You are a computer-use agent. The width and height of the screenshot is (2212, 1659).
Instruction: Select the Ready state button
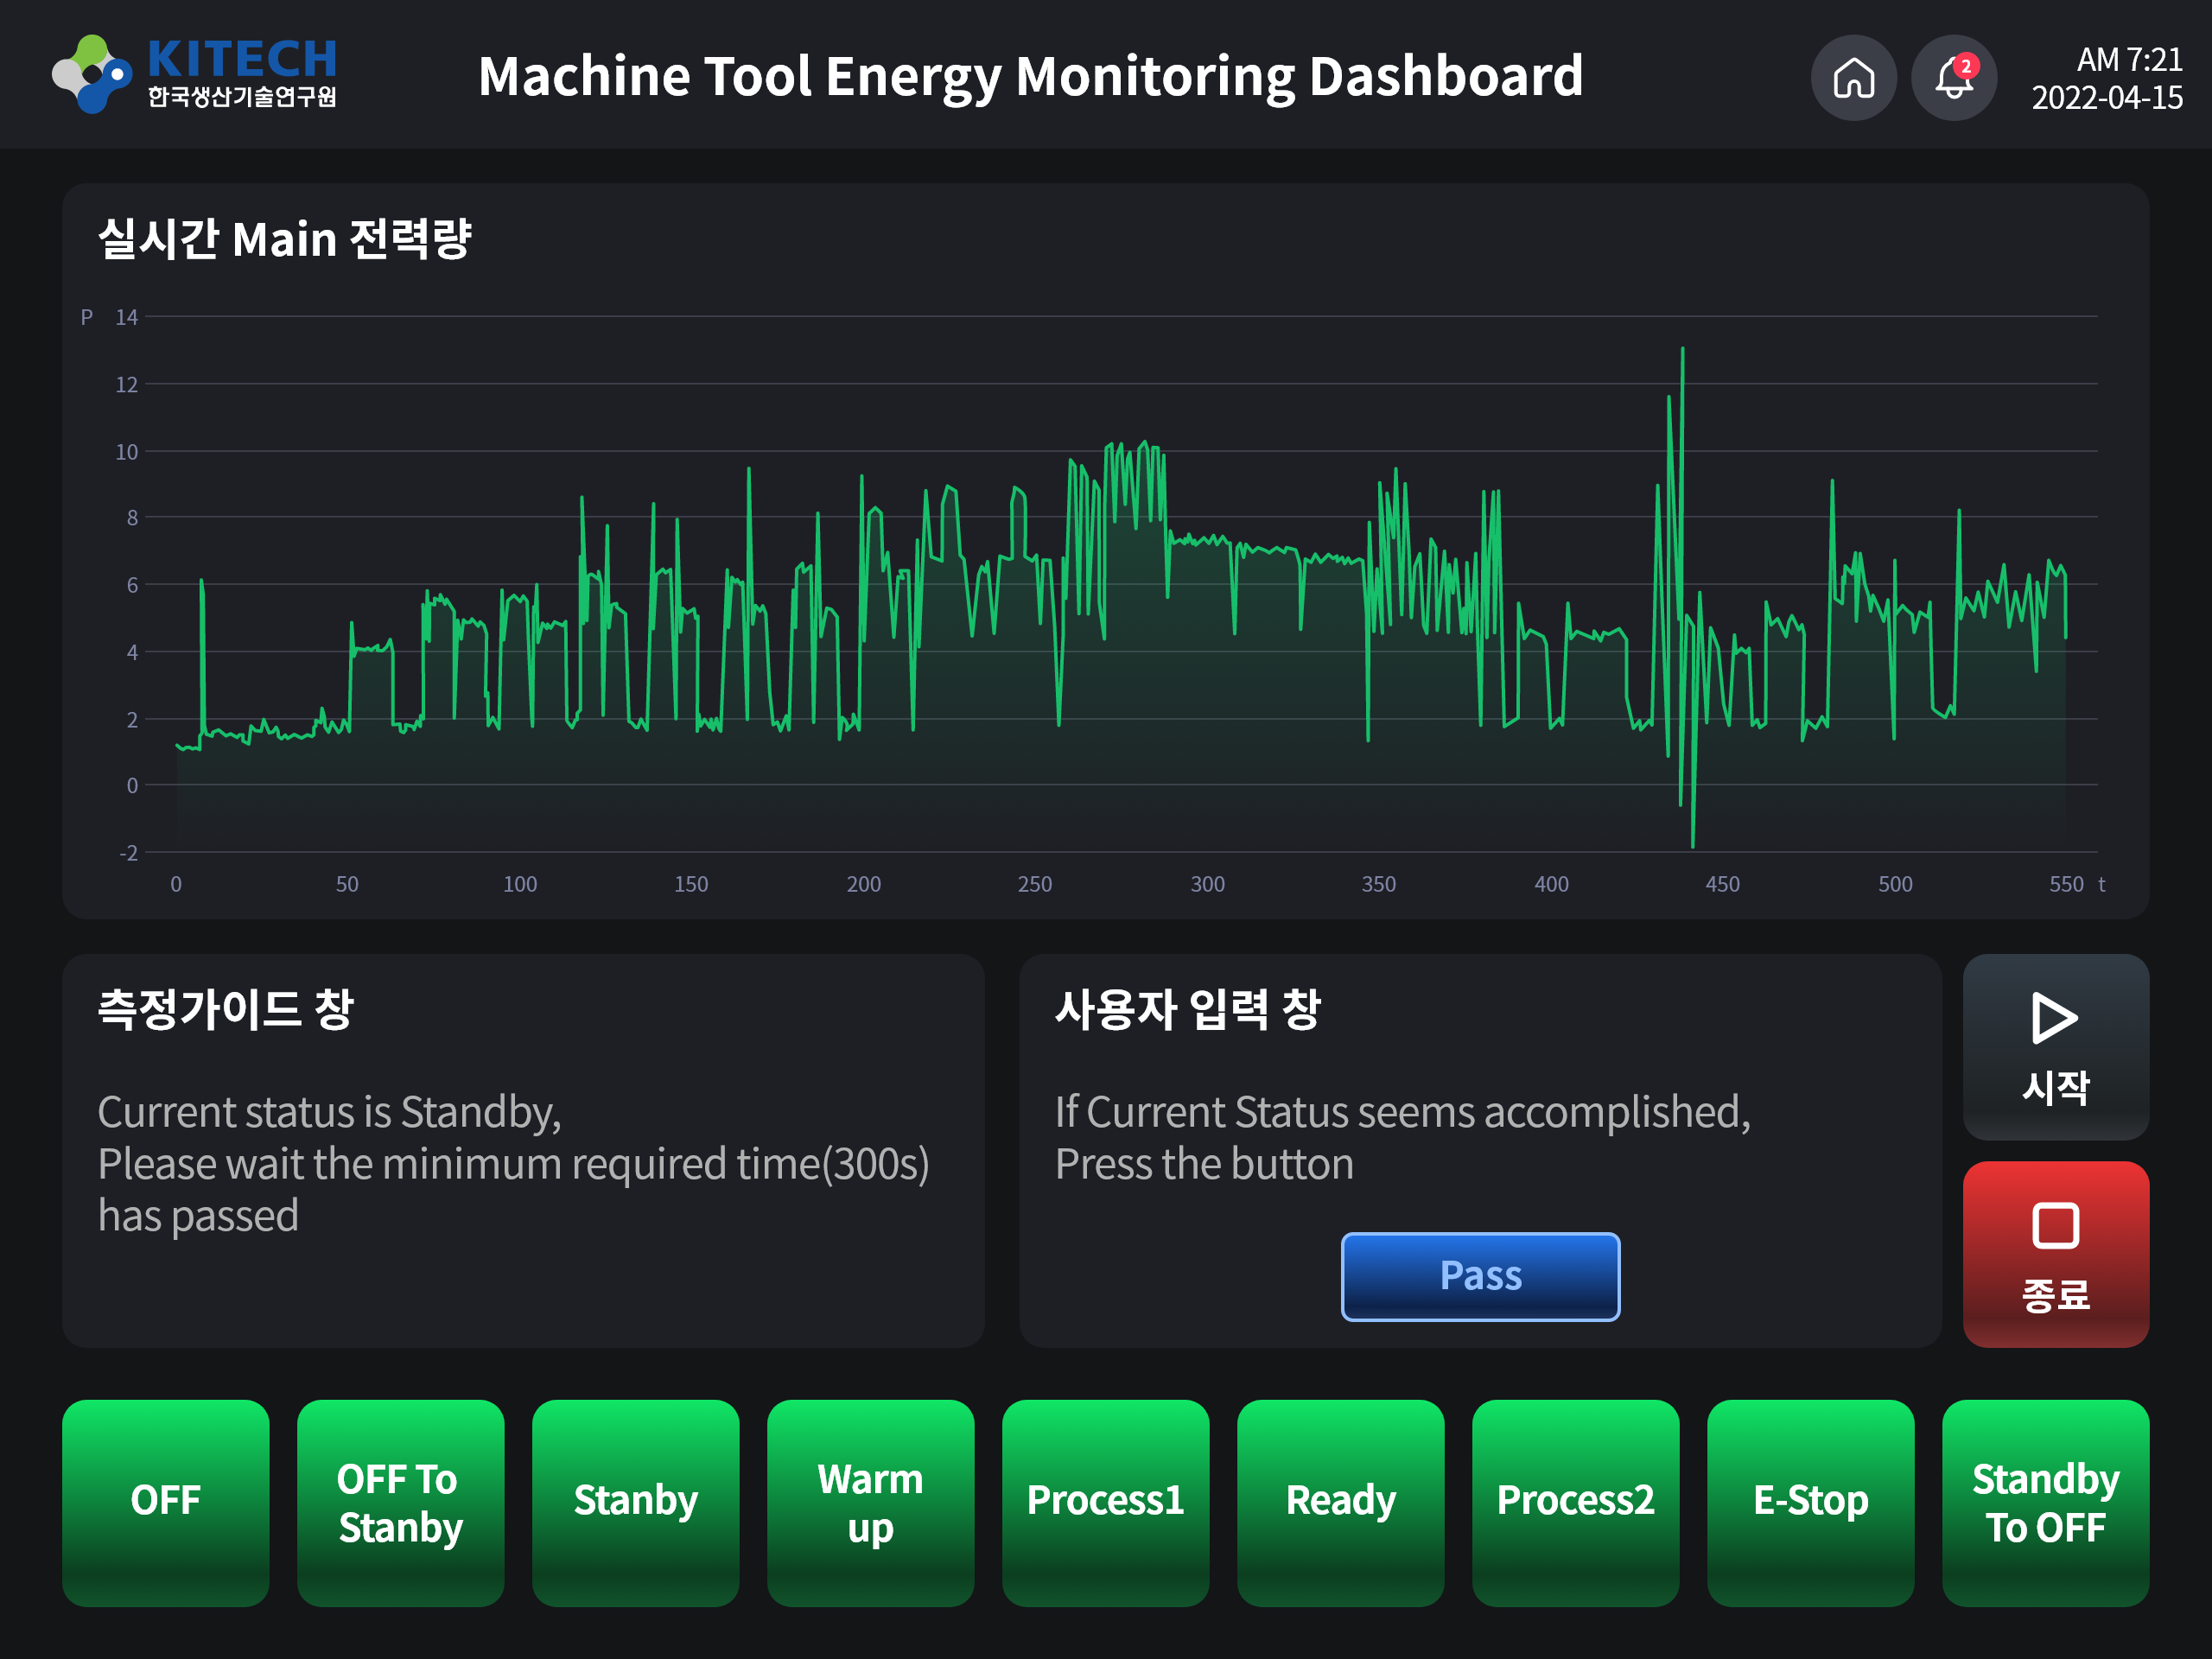click(1340, 1502)
